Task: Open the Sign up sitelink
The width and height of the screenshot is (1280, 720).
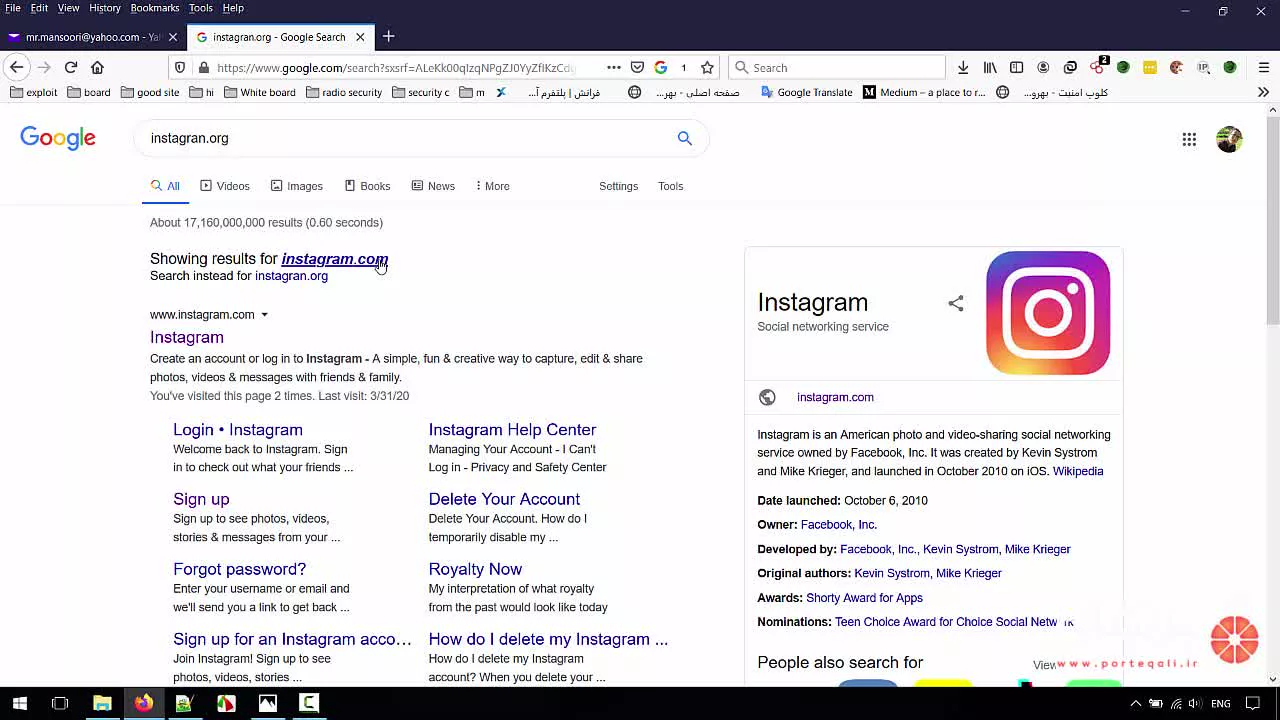Action: pyautogui.click(x=201, y=499)
